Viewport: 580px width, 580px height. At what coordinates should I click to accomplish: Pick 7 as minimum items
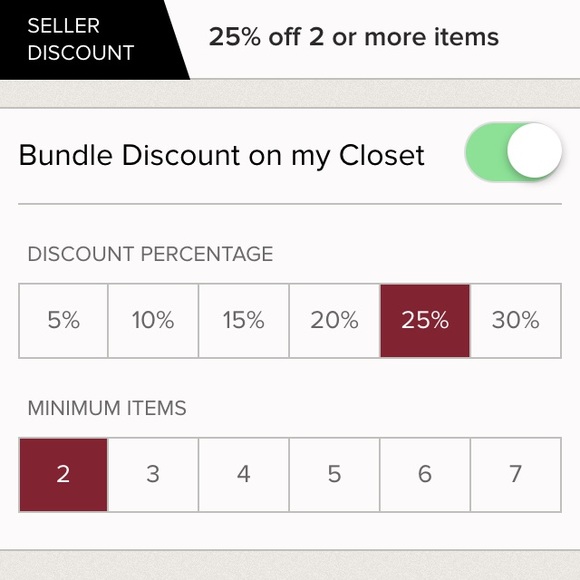point(516,475)
